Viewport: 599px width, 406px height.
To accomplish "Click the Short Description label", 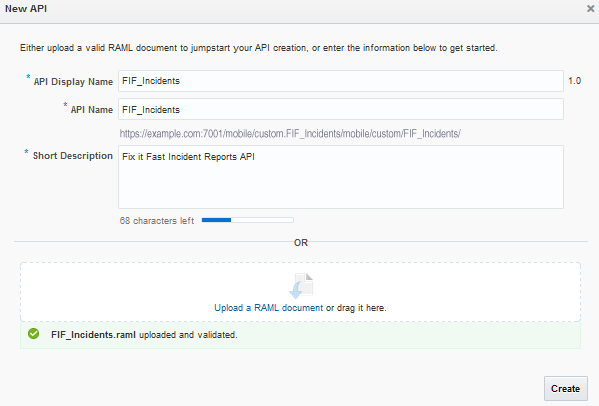I will point(73,156).
